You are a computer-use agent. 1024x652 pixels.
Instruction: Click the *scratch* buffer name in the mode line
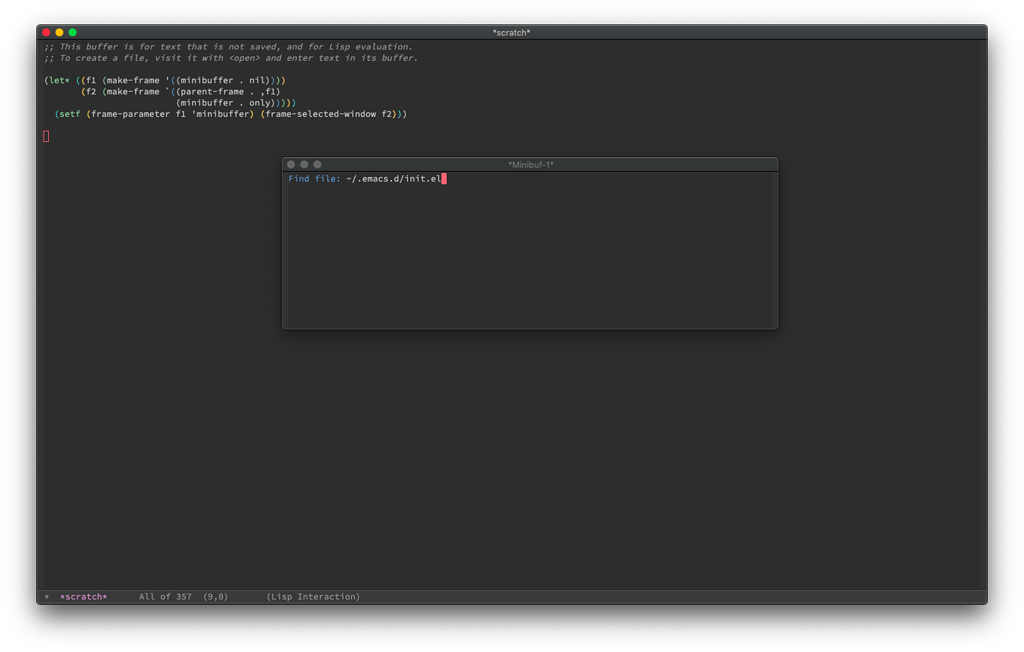tap(83, 596)
